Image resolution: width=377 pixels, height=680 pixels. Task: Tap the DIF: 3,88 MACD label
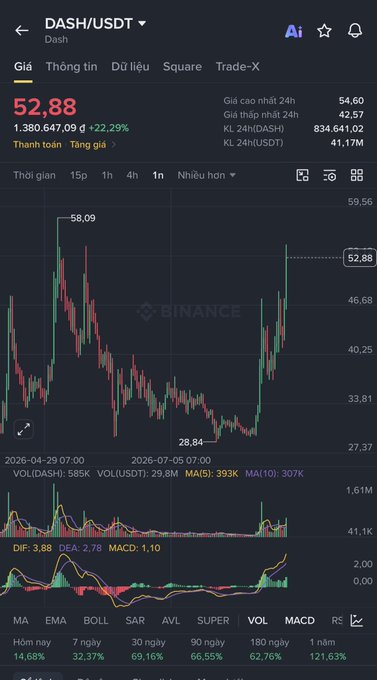tap(33, 548)
